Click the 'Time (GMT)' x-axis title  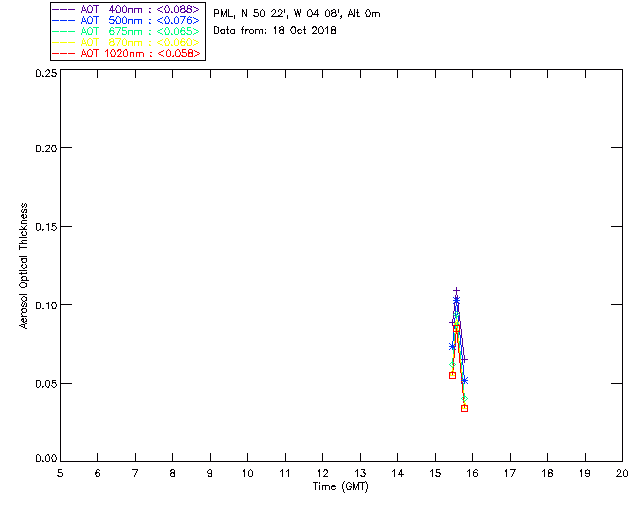[x=340, y=487]
